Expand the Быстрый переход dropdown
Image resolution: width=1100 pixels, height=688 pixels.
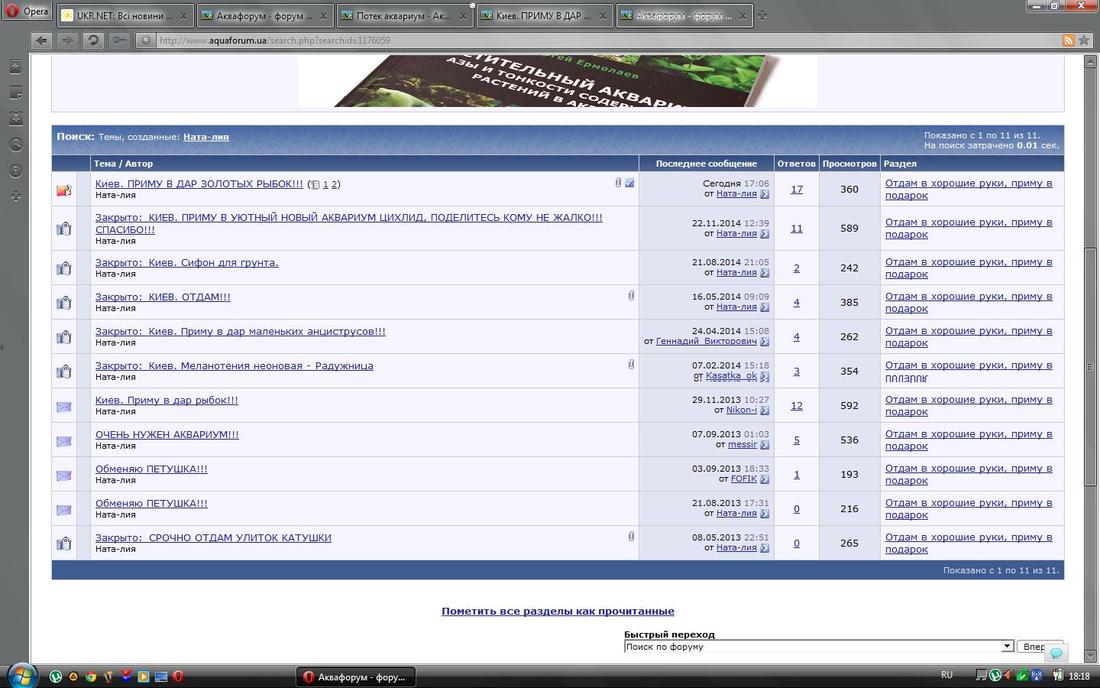[1007, 647]
